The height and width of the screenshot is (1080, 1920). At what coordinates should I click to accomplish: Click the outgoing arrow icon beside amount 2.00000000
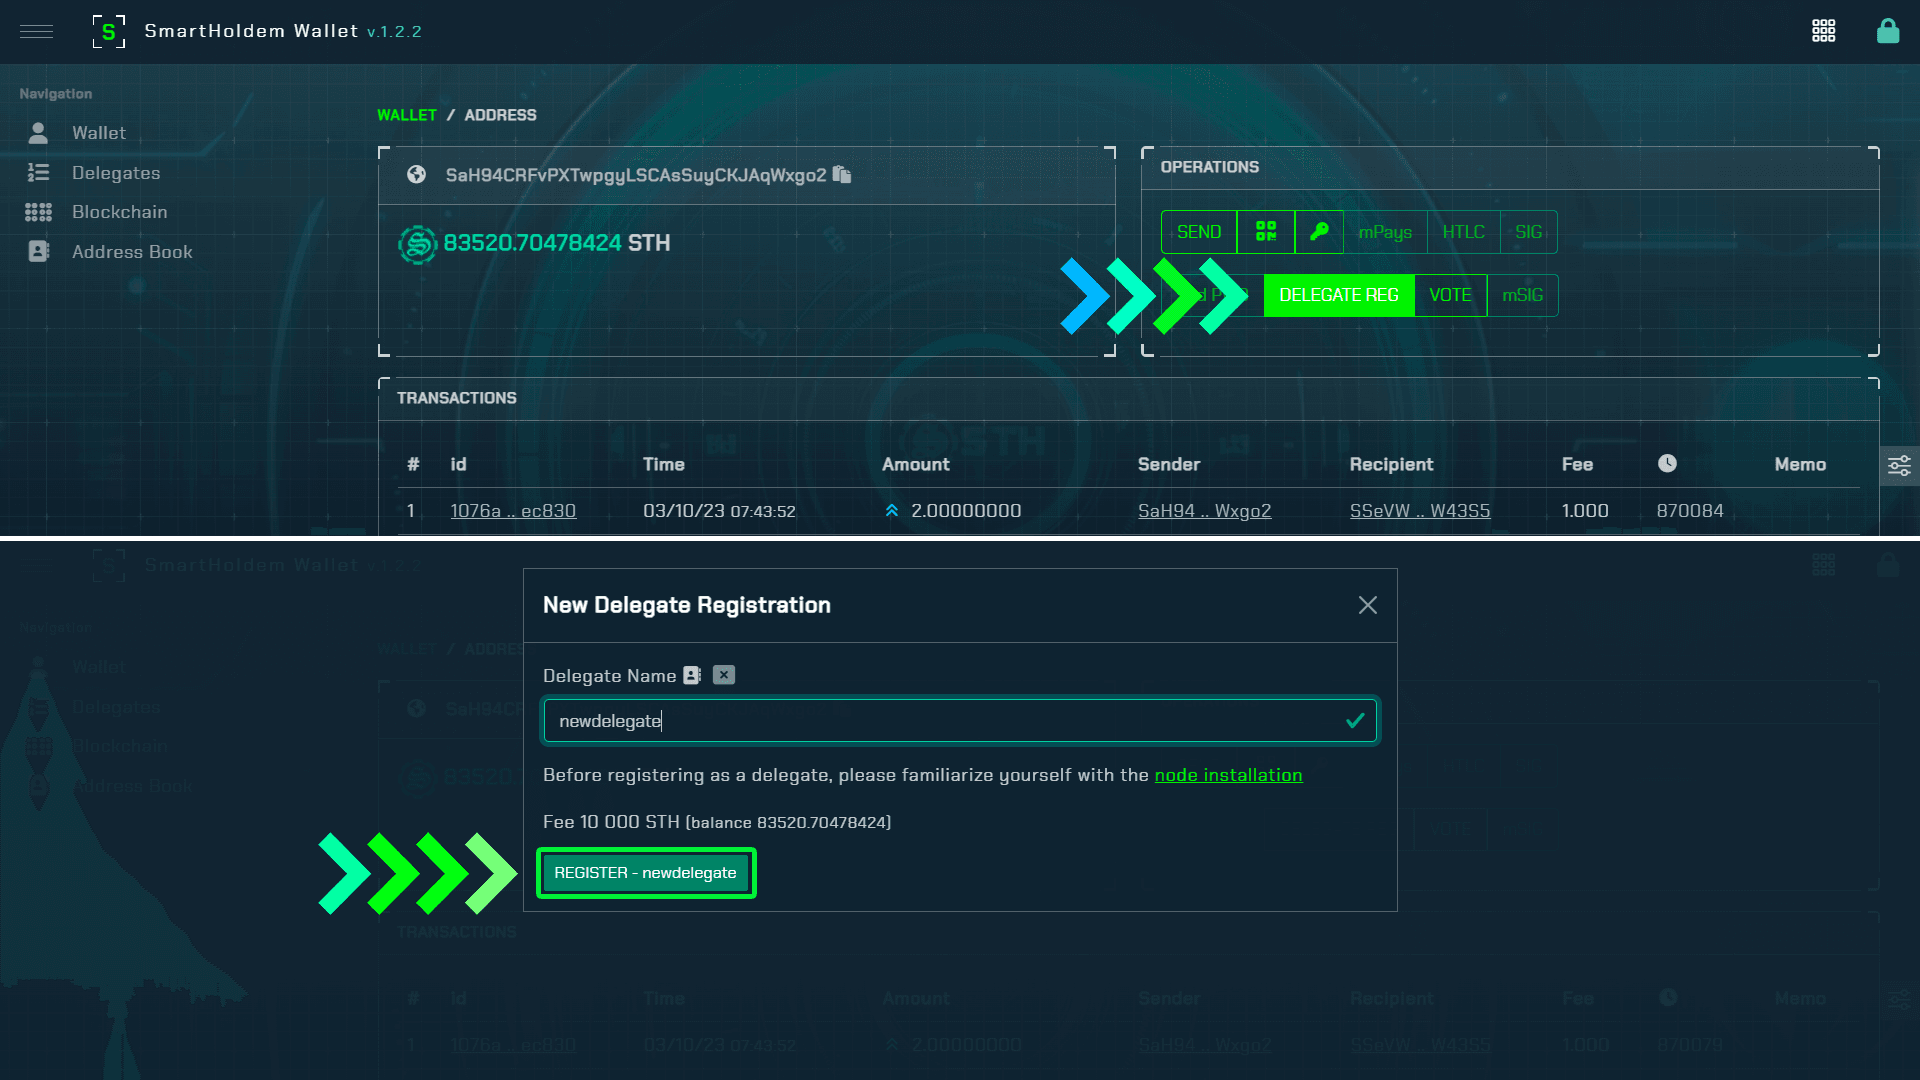click(891, 511)
